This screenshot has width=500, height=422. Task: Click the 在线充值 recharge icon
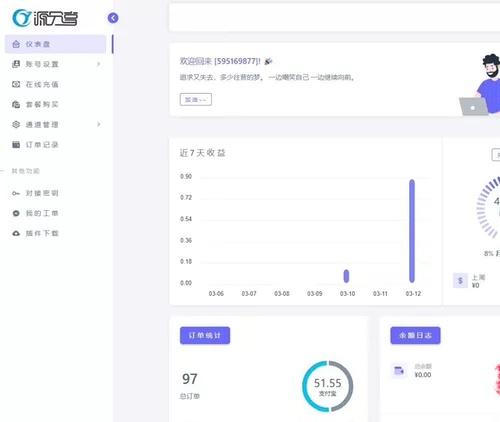tap(16, 84)
